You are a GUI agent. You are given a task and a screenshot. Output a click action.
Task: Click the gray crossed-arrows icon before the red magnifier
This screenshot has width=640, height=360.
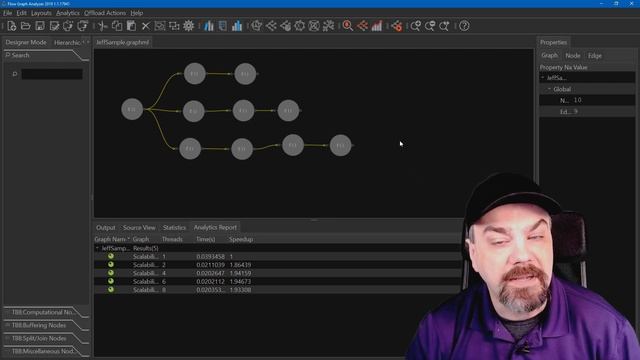click(328, 26)
